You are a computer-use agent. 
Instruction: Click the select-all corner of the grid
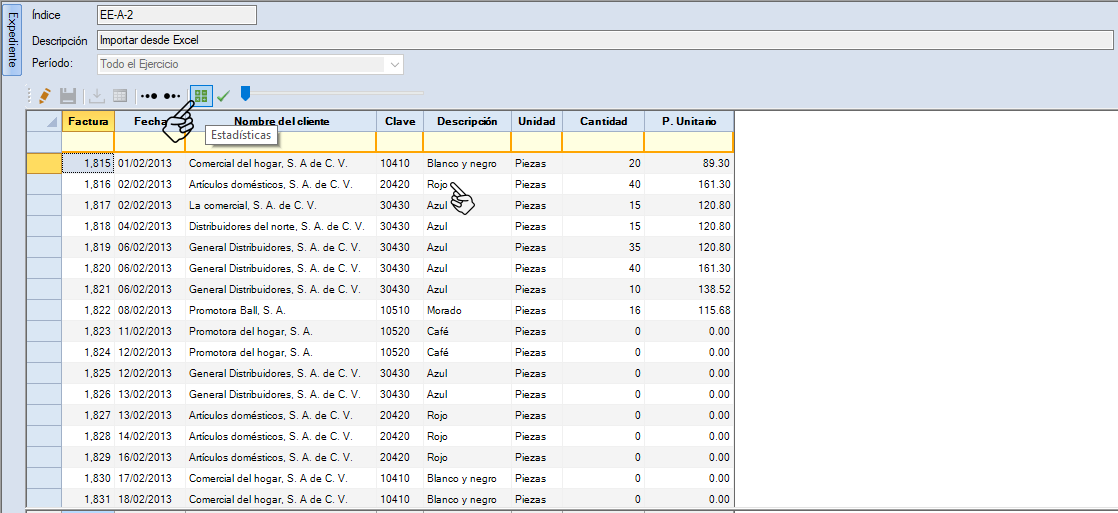(x=44, y=121)
